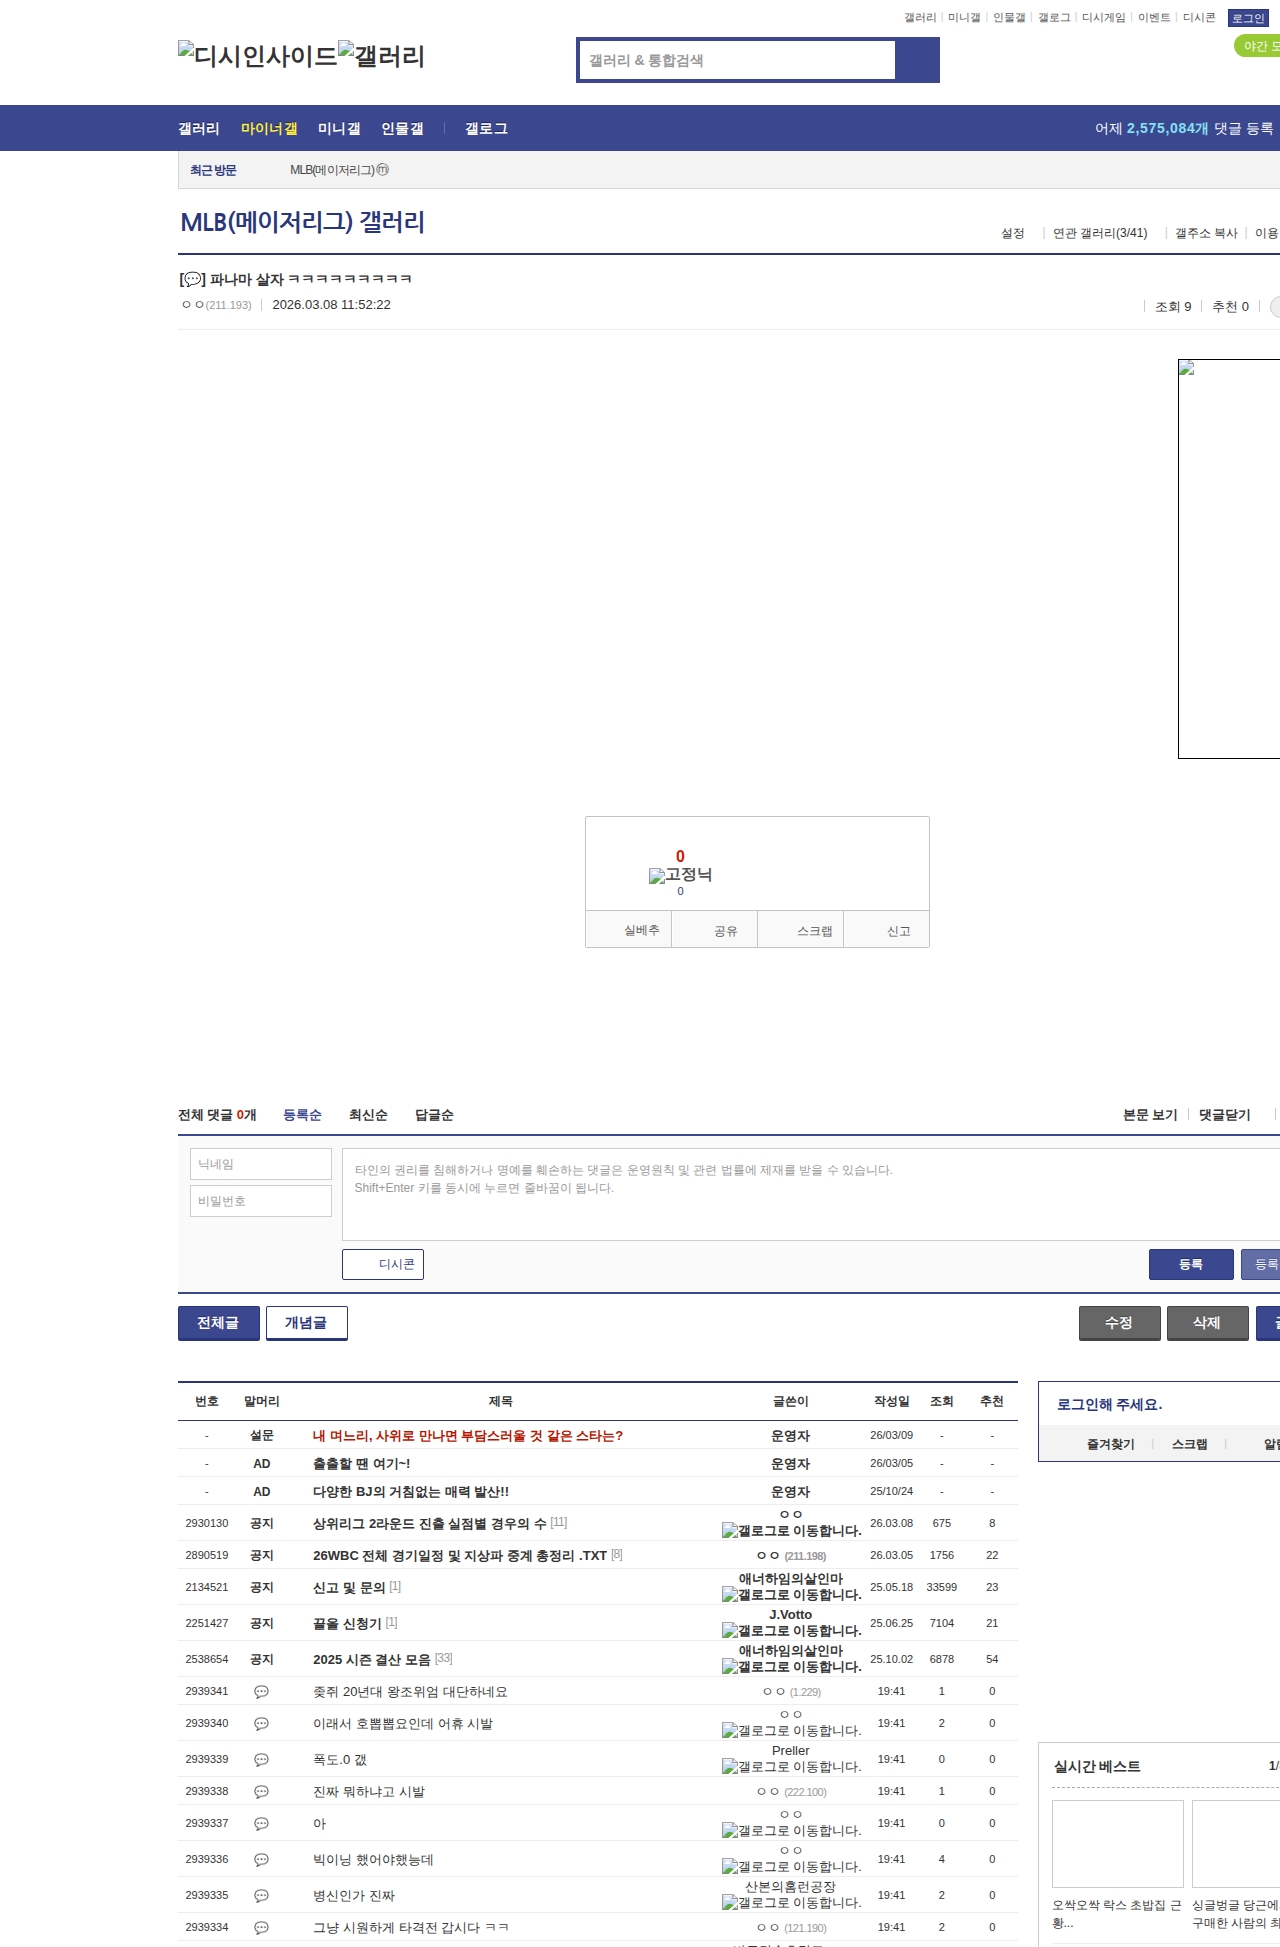Screen dimensions: 1280x1947
Task: Click the blue search button beside the search box
Action: (x=917, y=60)
